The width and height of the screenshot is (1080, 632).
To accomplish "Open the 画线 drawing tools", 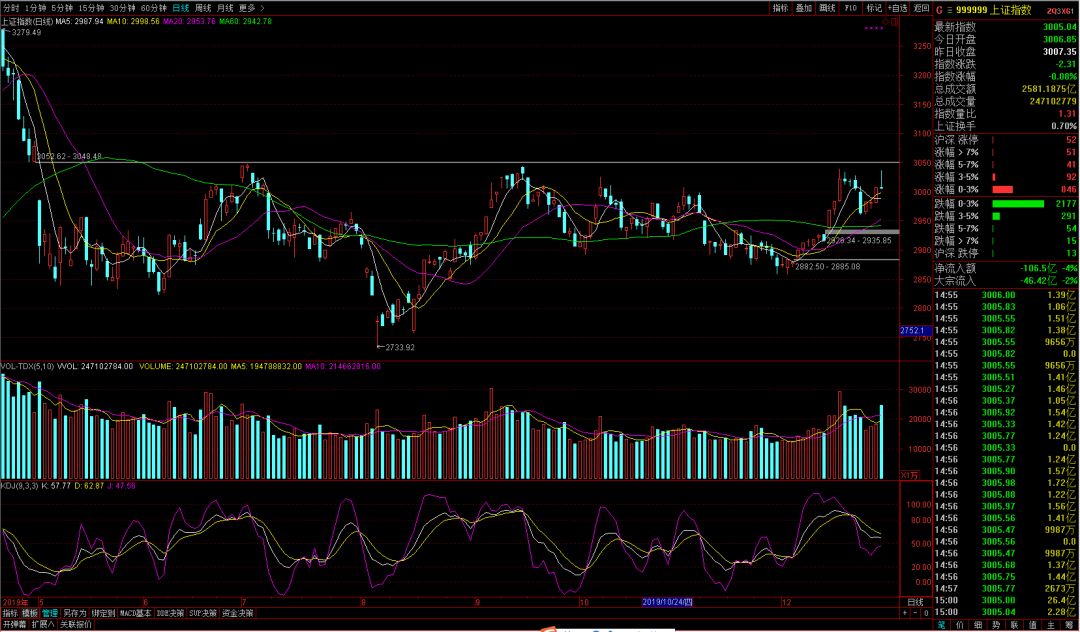I will click(827, 7).
